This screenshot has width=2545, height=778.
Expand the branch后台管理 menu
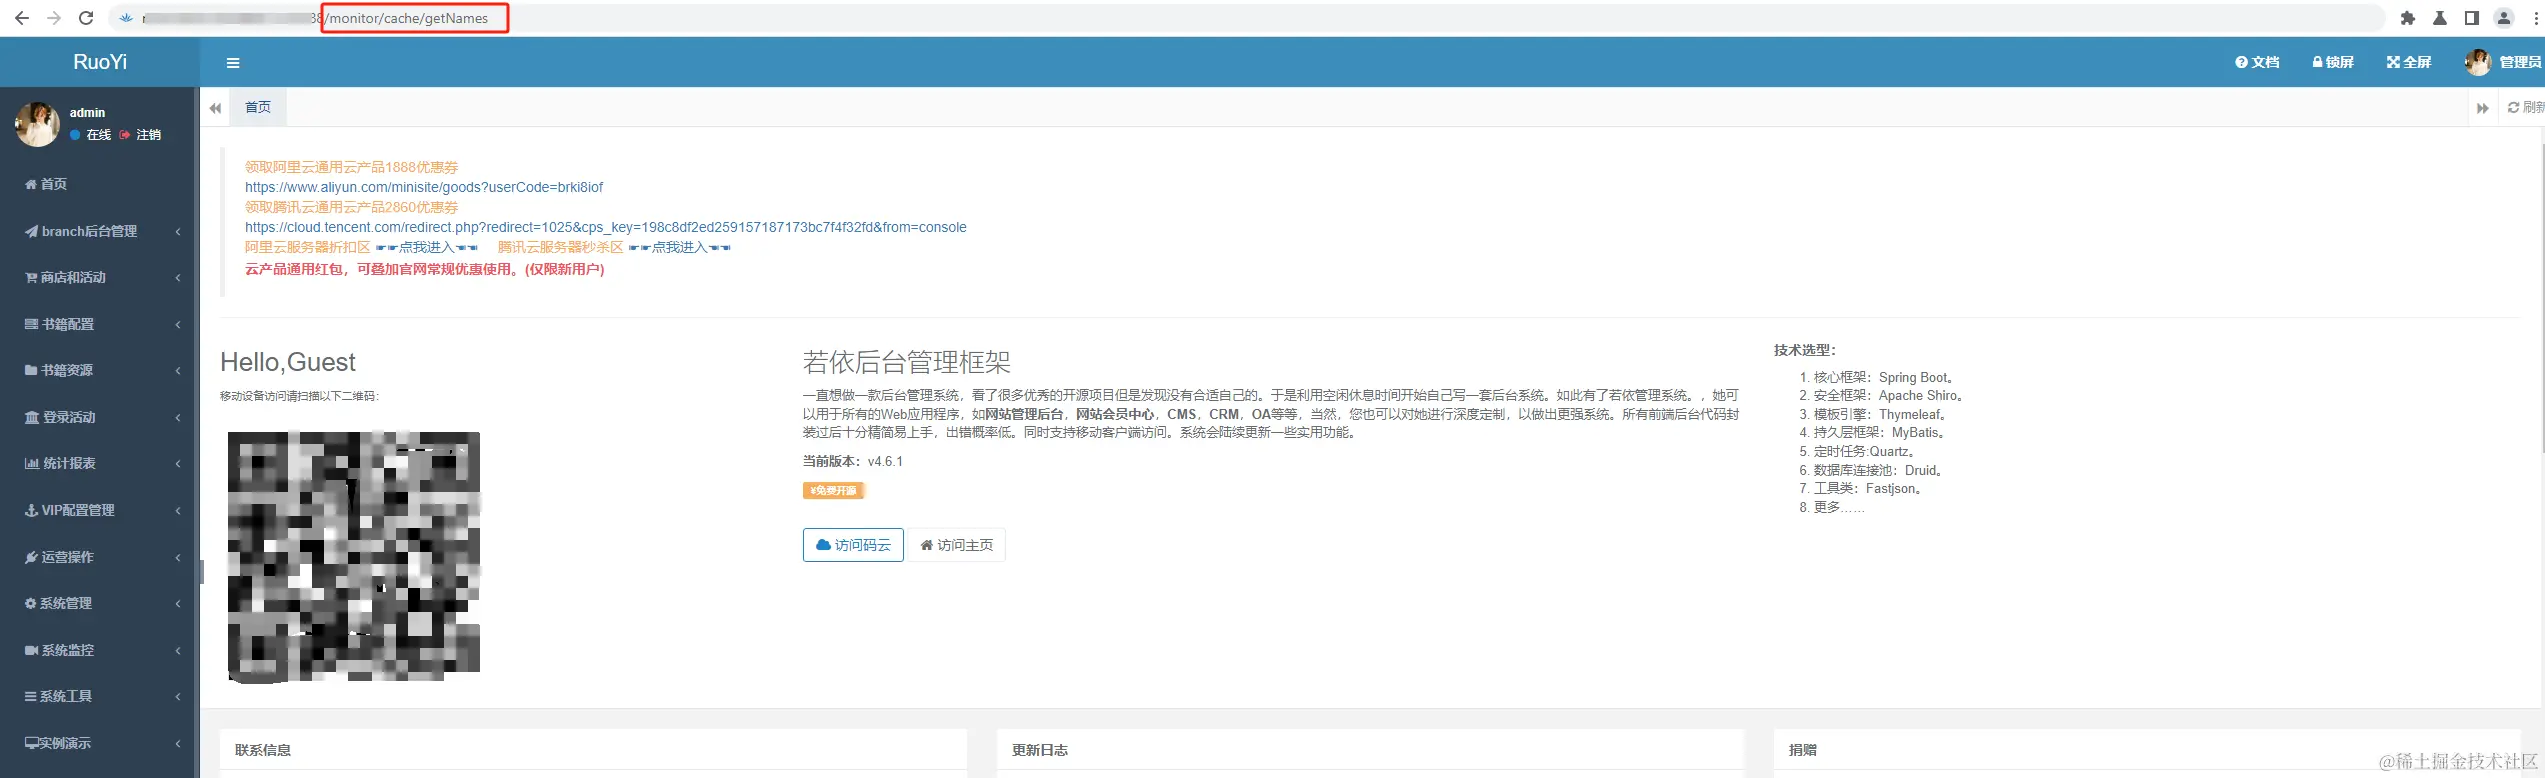click(x=99, y=231)
